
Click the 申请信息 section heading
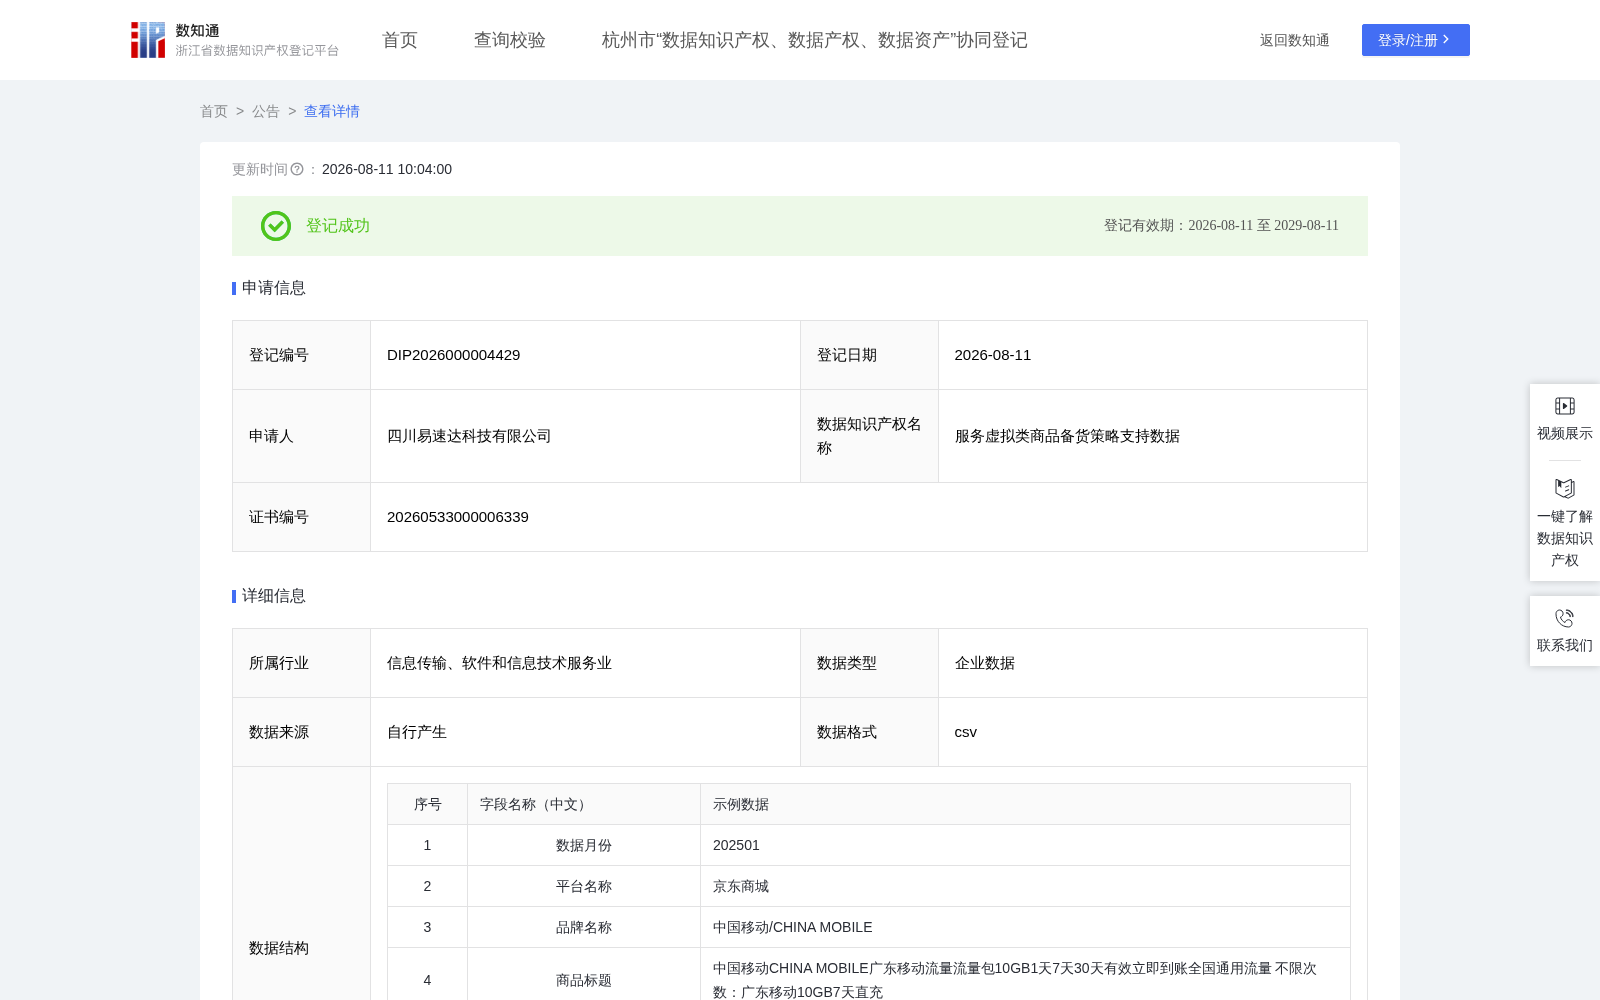[x=274, y=288]
